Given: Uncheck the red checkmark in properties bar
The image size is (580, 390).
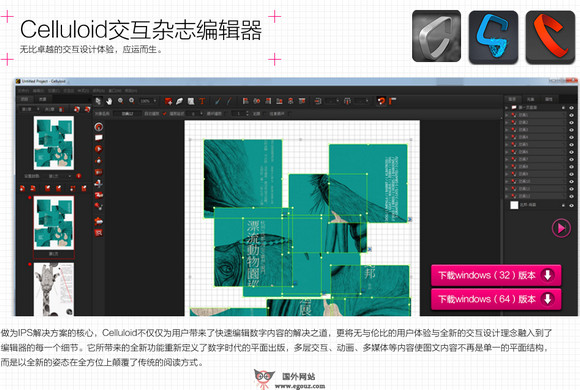Looking at the screenshot, I should pyautogui.click(x=165, y=114).
